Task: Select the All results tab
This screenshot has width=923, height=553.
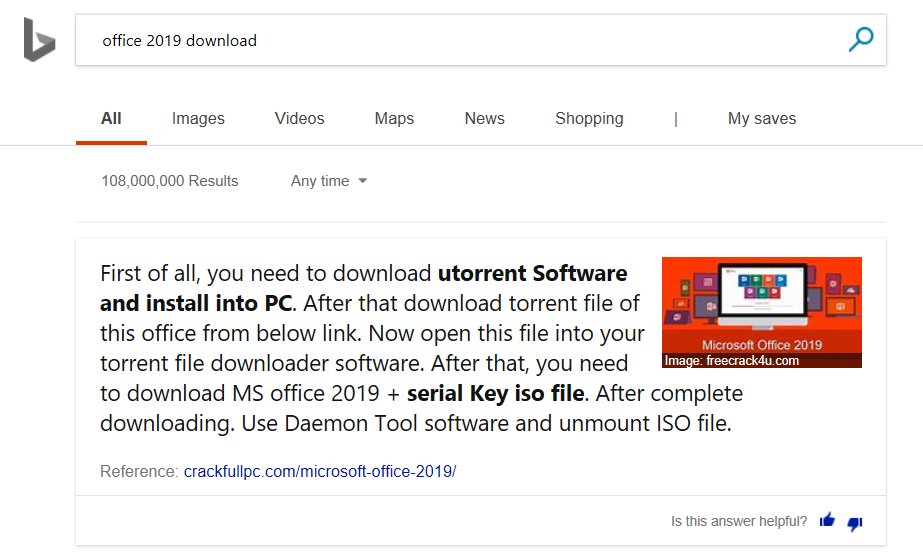Action: click(111, 118)
